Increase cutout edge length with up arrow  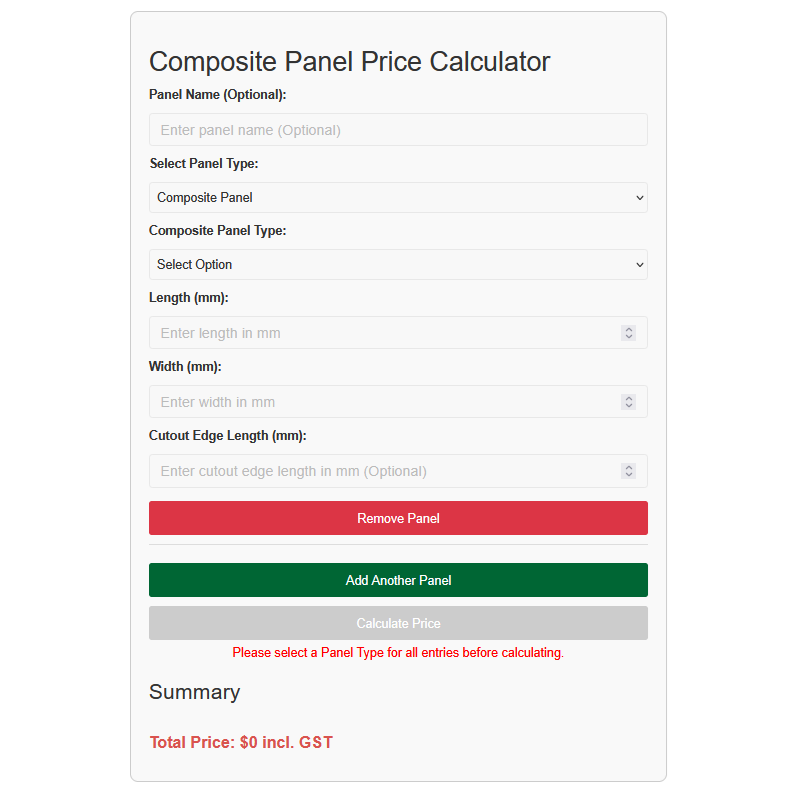pos(629,467)
